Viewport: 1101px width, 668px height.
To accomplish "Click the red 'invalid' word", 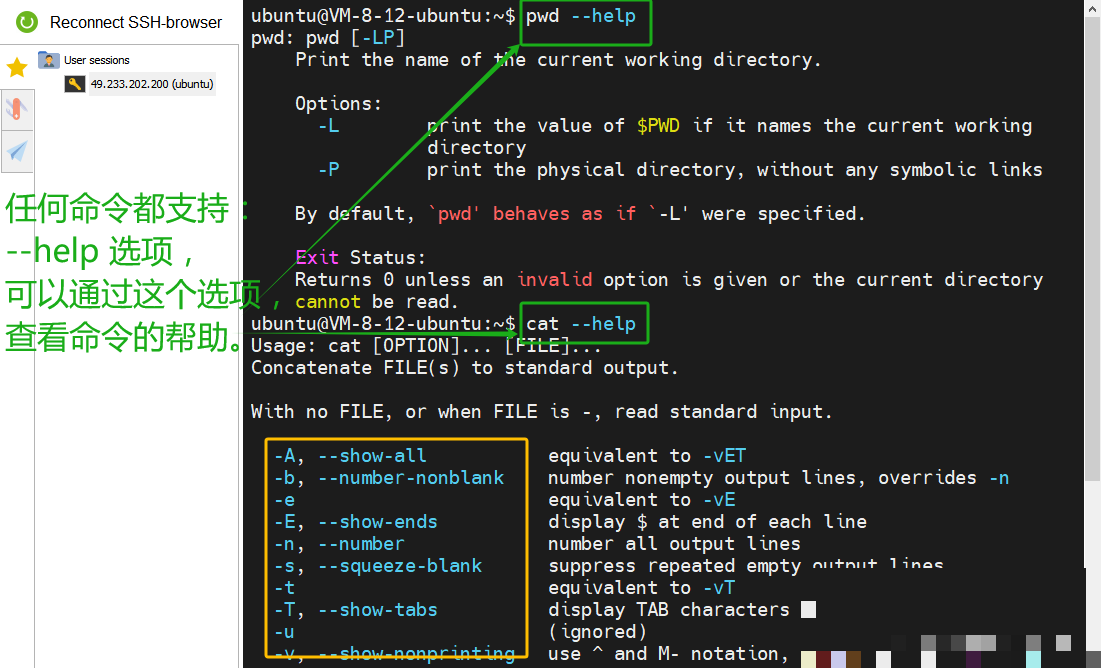I will (x=555, y=280).
